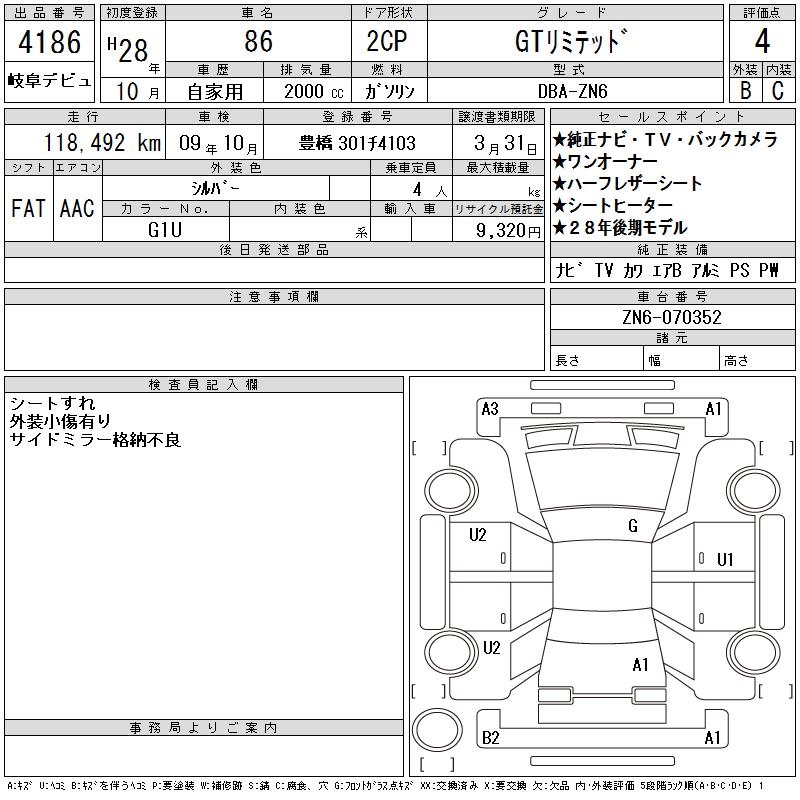Click the recycle deposit 9,320円
This screenshot has height=800, width=800.
tap(508, 231)
